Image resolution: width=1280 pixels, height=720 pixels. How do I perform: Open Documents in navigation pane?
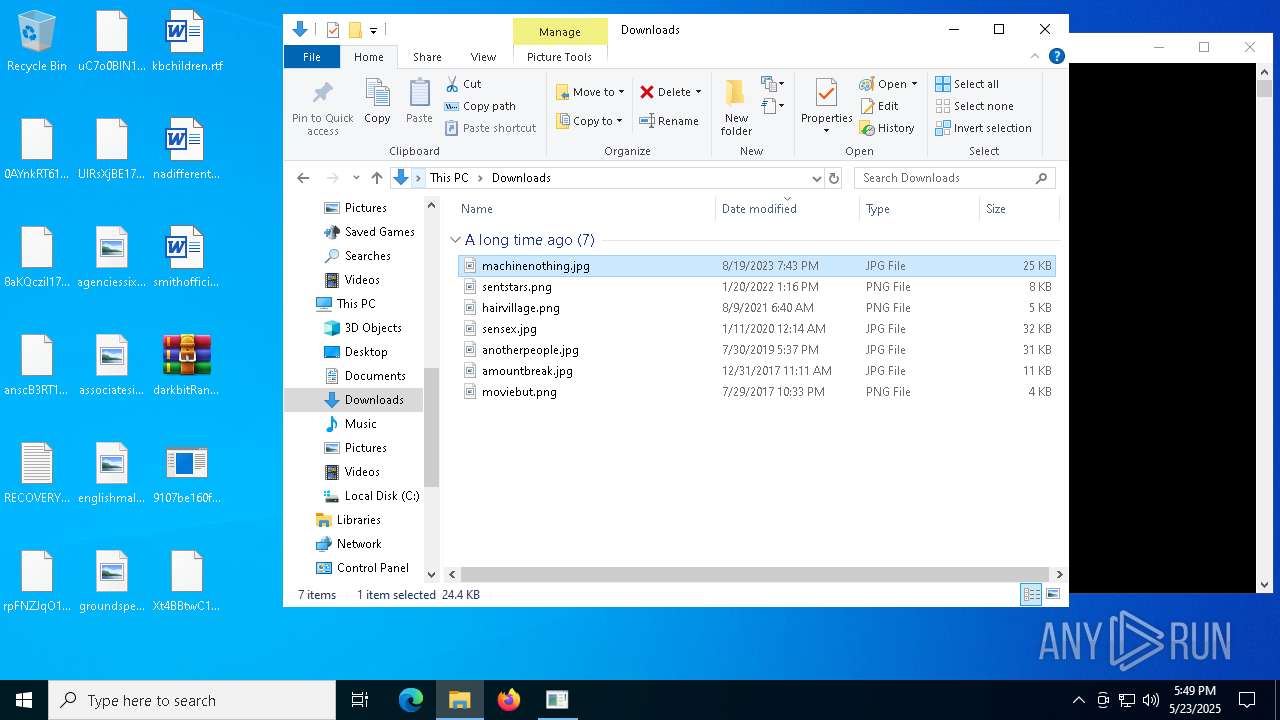[374, 376]
